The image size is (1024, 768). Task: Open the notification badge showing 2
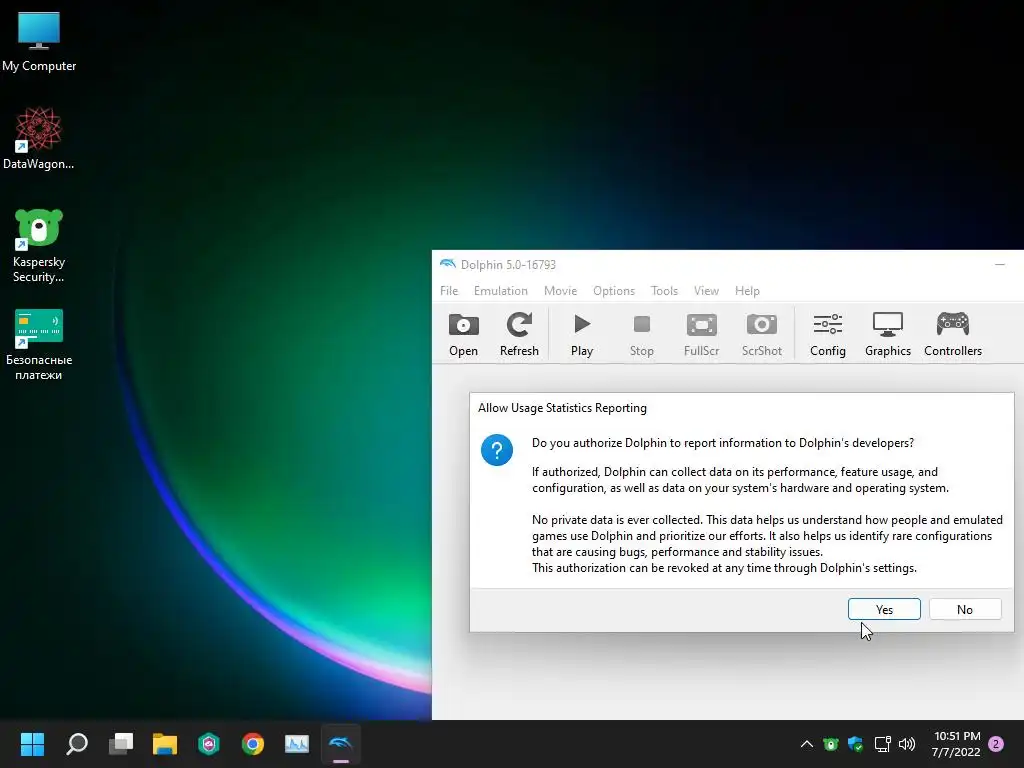[x=996, y=744]
